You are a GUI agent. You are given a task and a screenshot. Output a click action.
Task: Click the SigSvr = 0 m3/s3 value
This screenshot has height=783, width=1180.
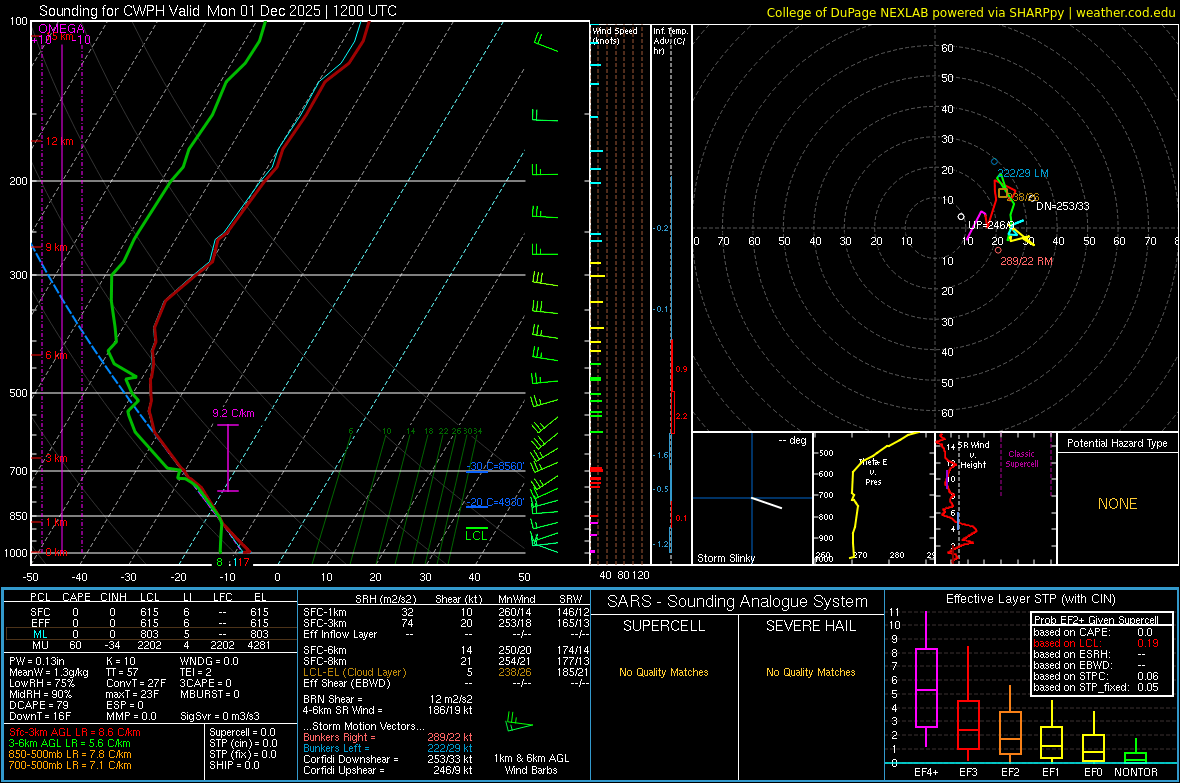[x=220, y=716]
